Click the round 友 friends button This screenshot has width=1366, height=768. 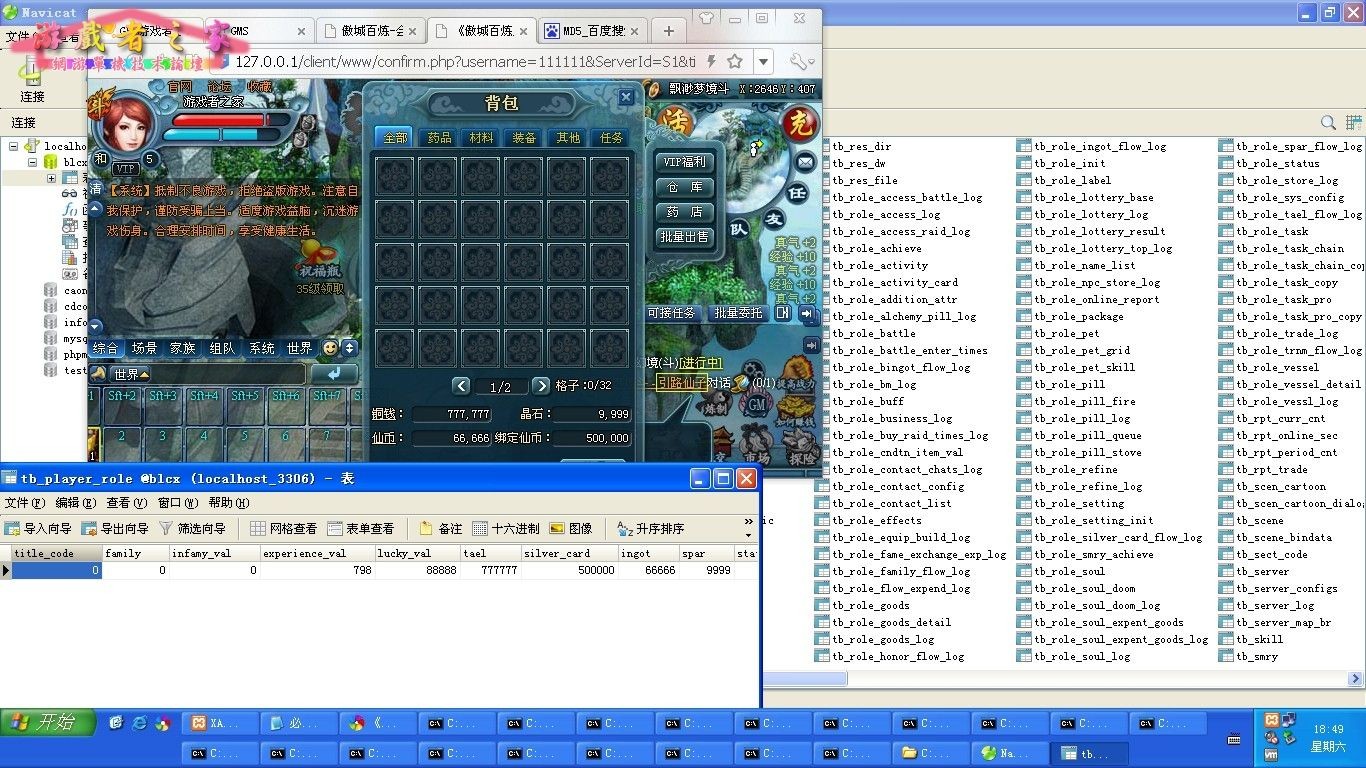click(x=774, y=219)
